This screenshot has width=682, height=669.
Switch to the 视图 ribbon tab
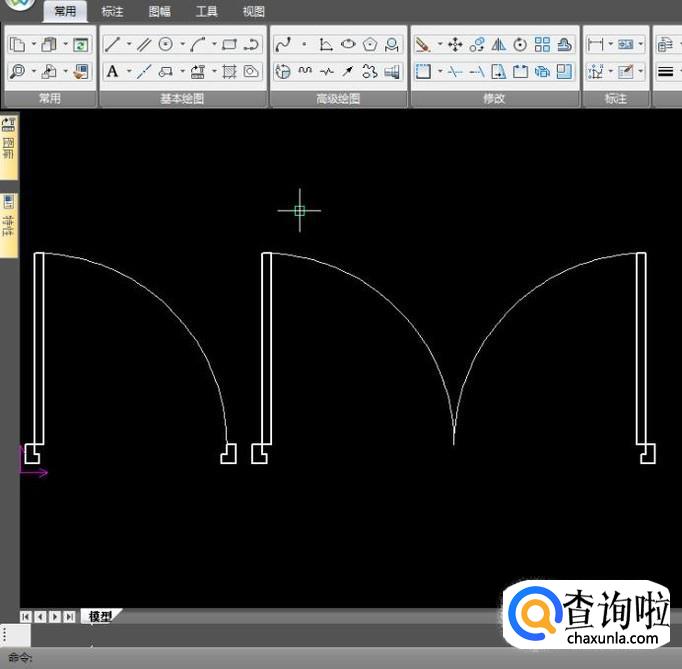click(x=254, y=12)
